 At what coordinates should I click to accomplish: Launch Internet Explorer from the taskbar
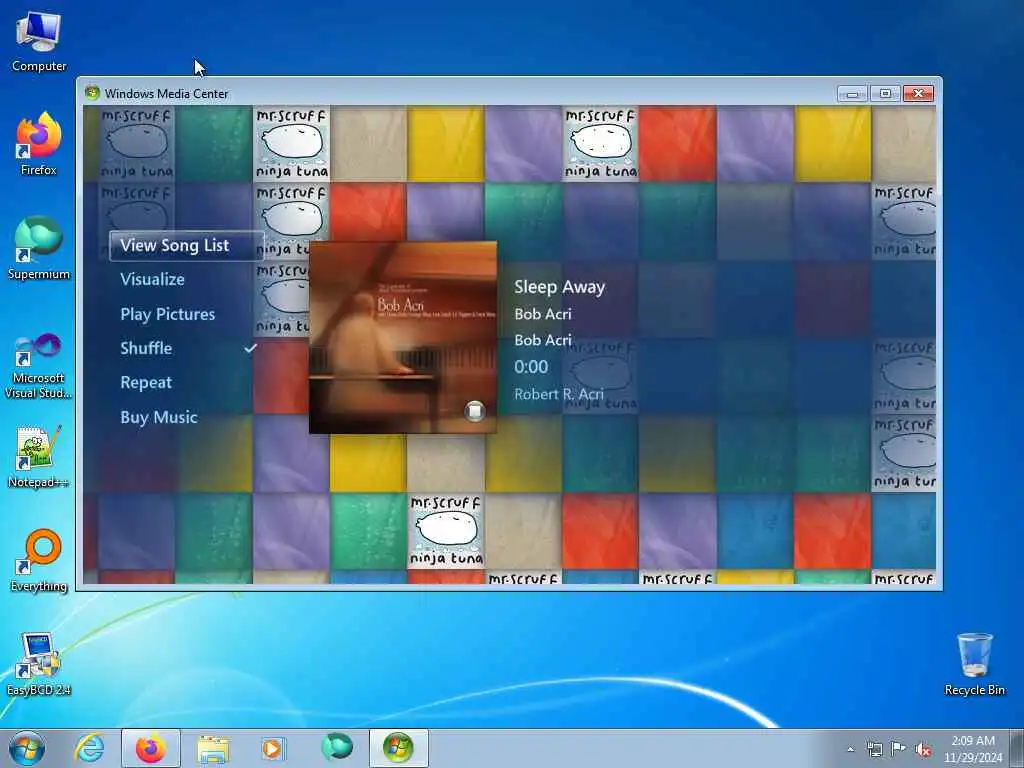(89, 748)
